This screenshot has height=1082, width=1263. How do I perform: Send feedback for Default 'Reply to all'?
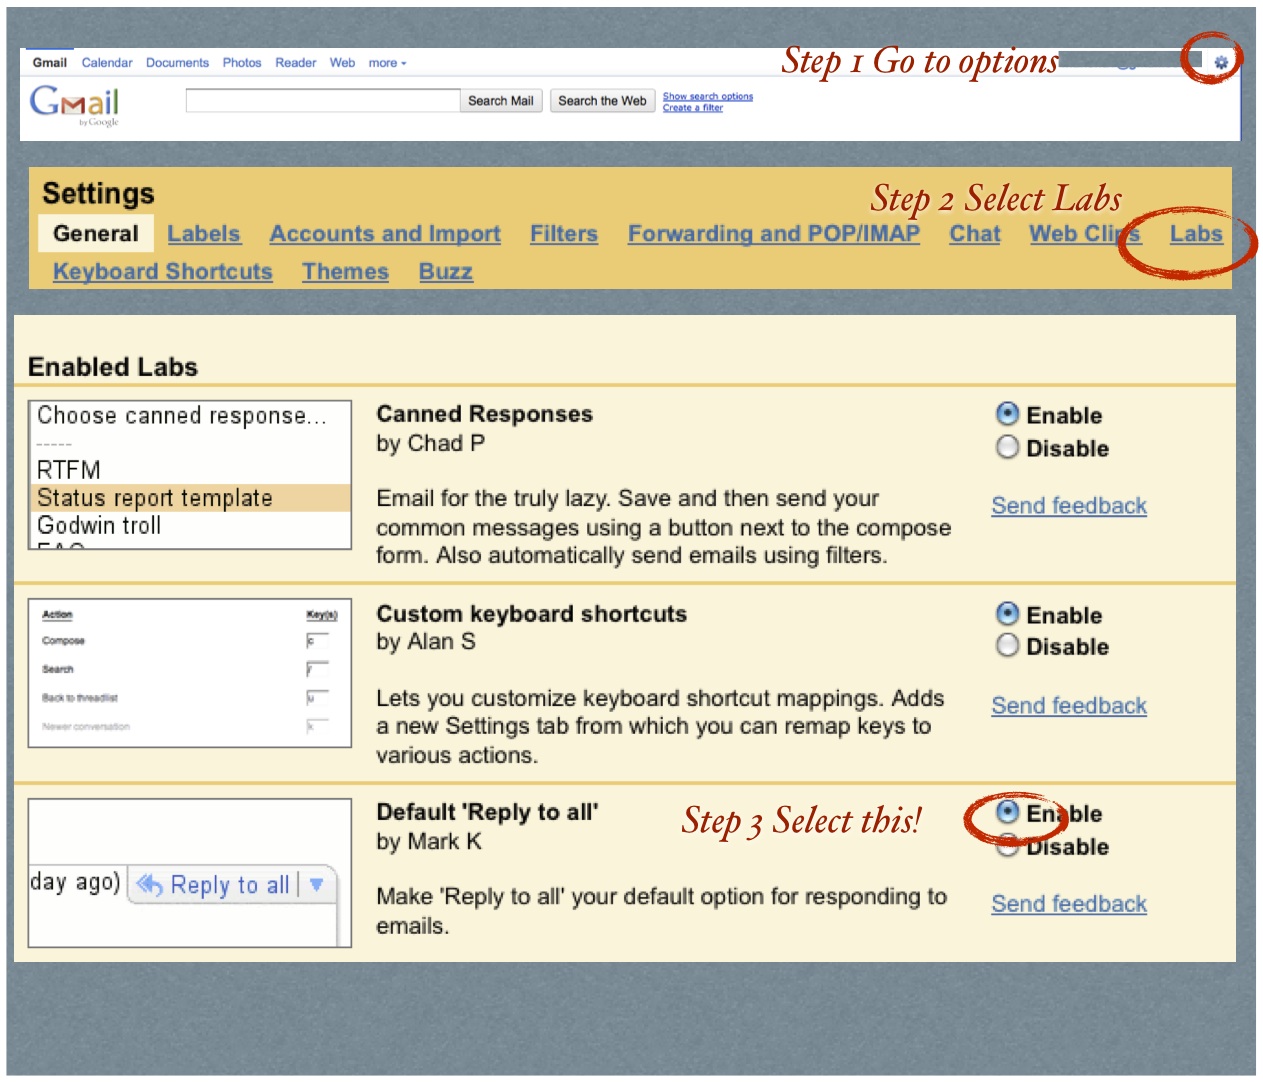pos(1069,904)
